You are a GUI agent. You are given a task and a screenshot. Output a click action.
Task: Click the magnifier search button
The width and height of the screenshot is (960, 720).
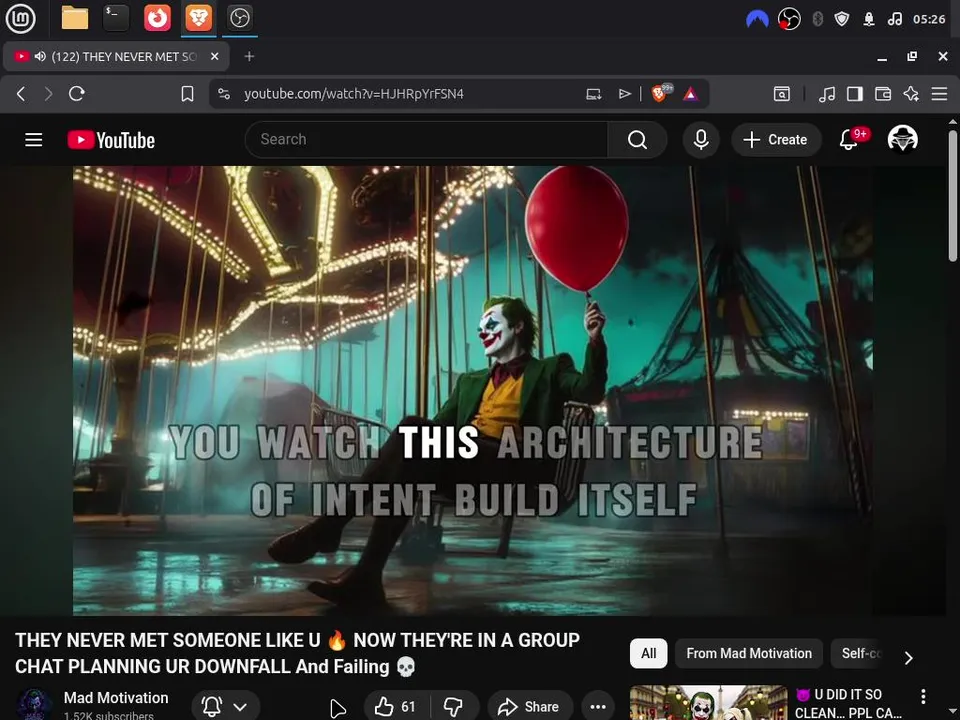[x=637, y=140]
